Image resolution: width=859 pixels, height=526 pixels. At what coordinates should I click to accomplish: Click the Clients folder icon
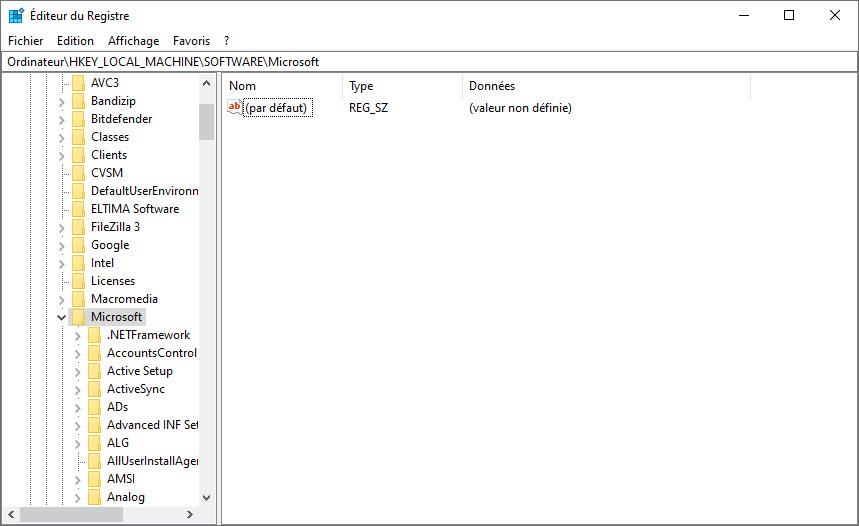click(x=78, y=155)
